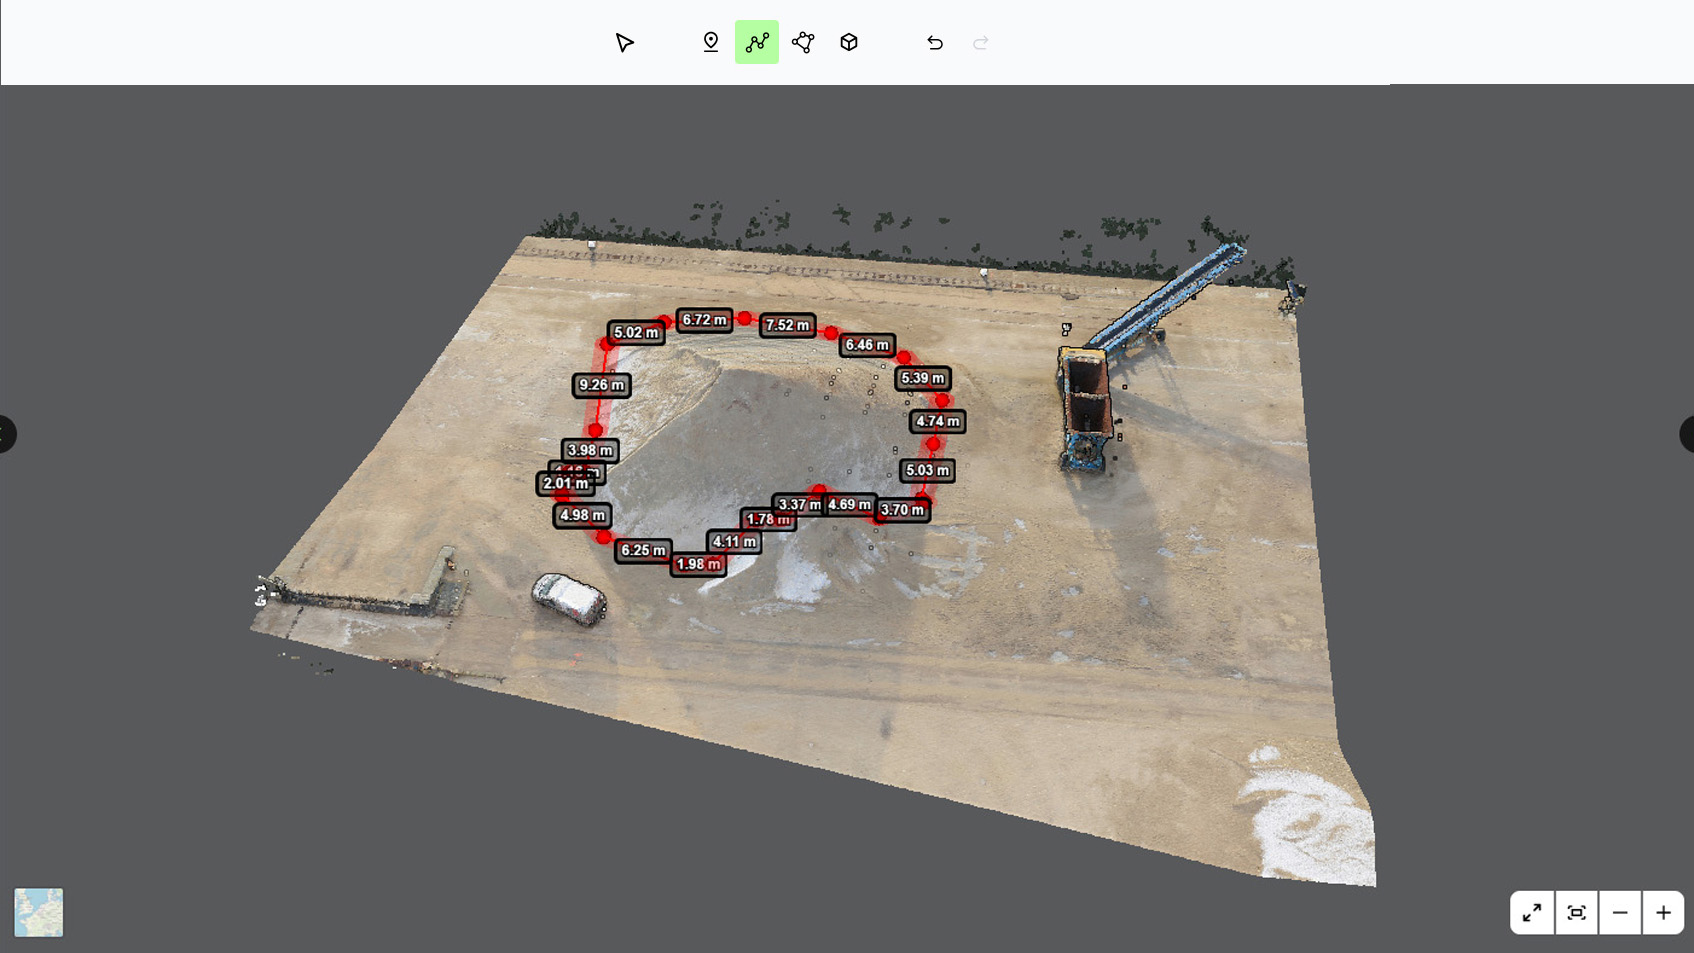Screen dimensions: 1694x953
Task: Click the 6.25 m measurement label
Action: pyautogui.click(x=643, y=550)
